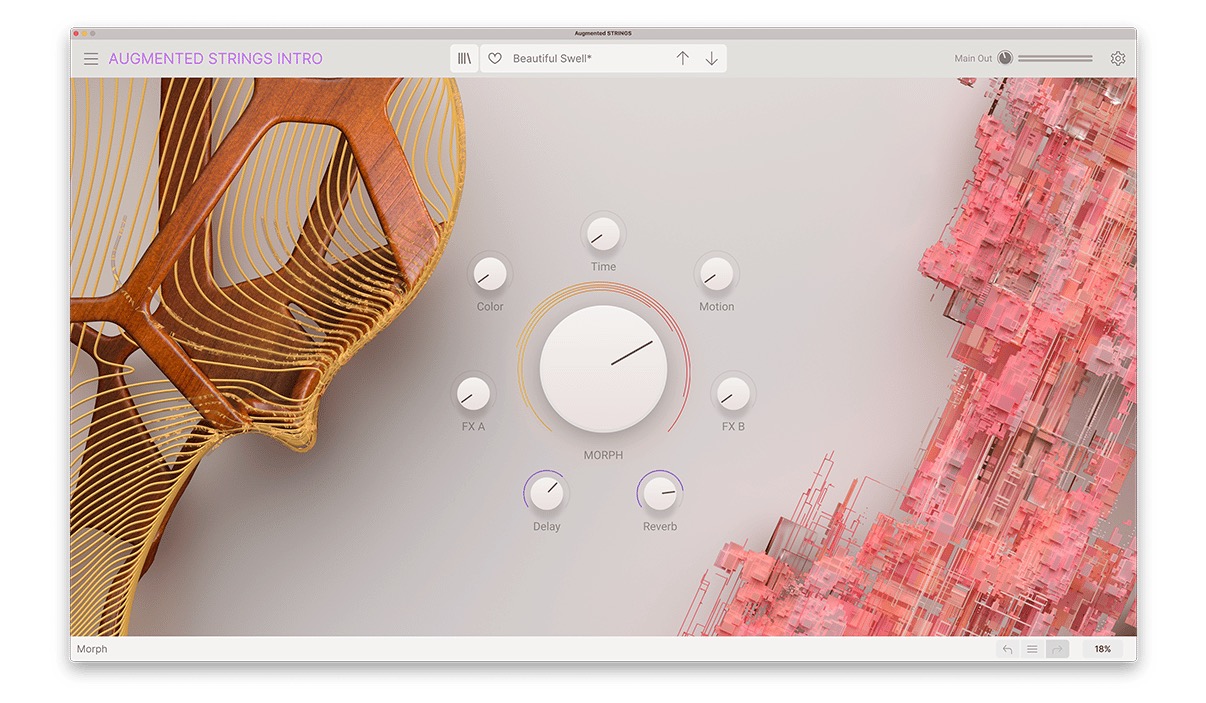This screenshot has height=703, width=1206.
Task: Click the Time knob
Action: (603, 234)
